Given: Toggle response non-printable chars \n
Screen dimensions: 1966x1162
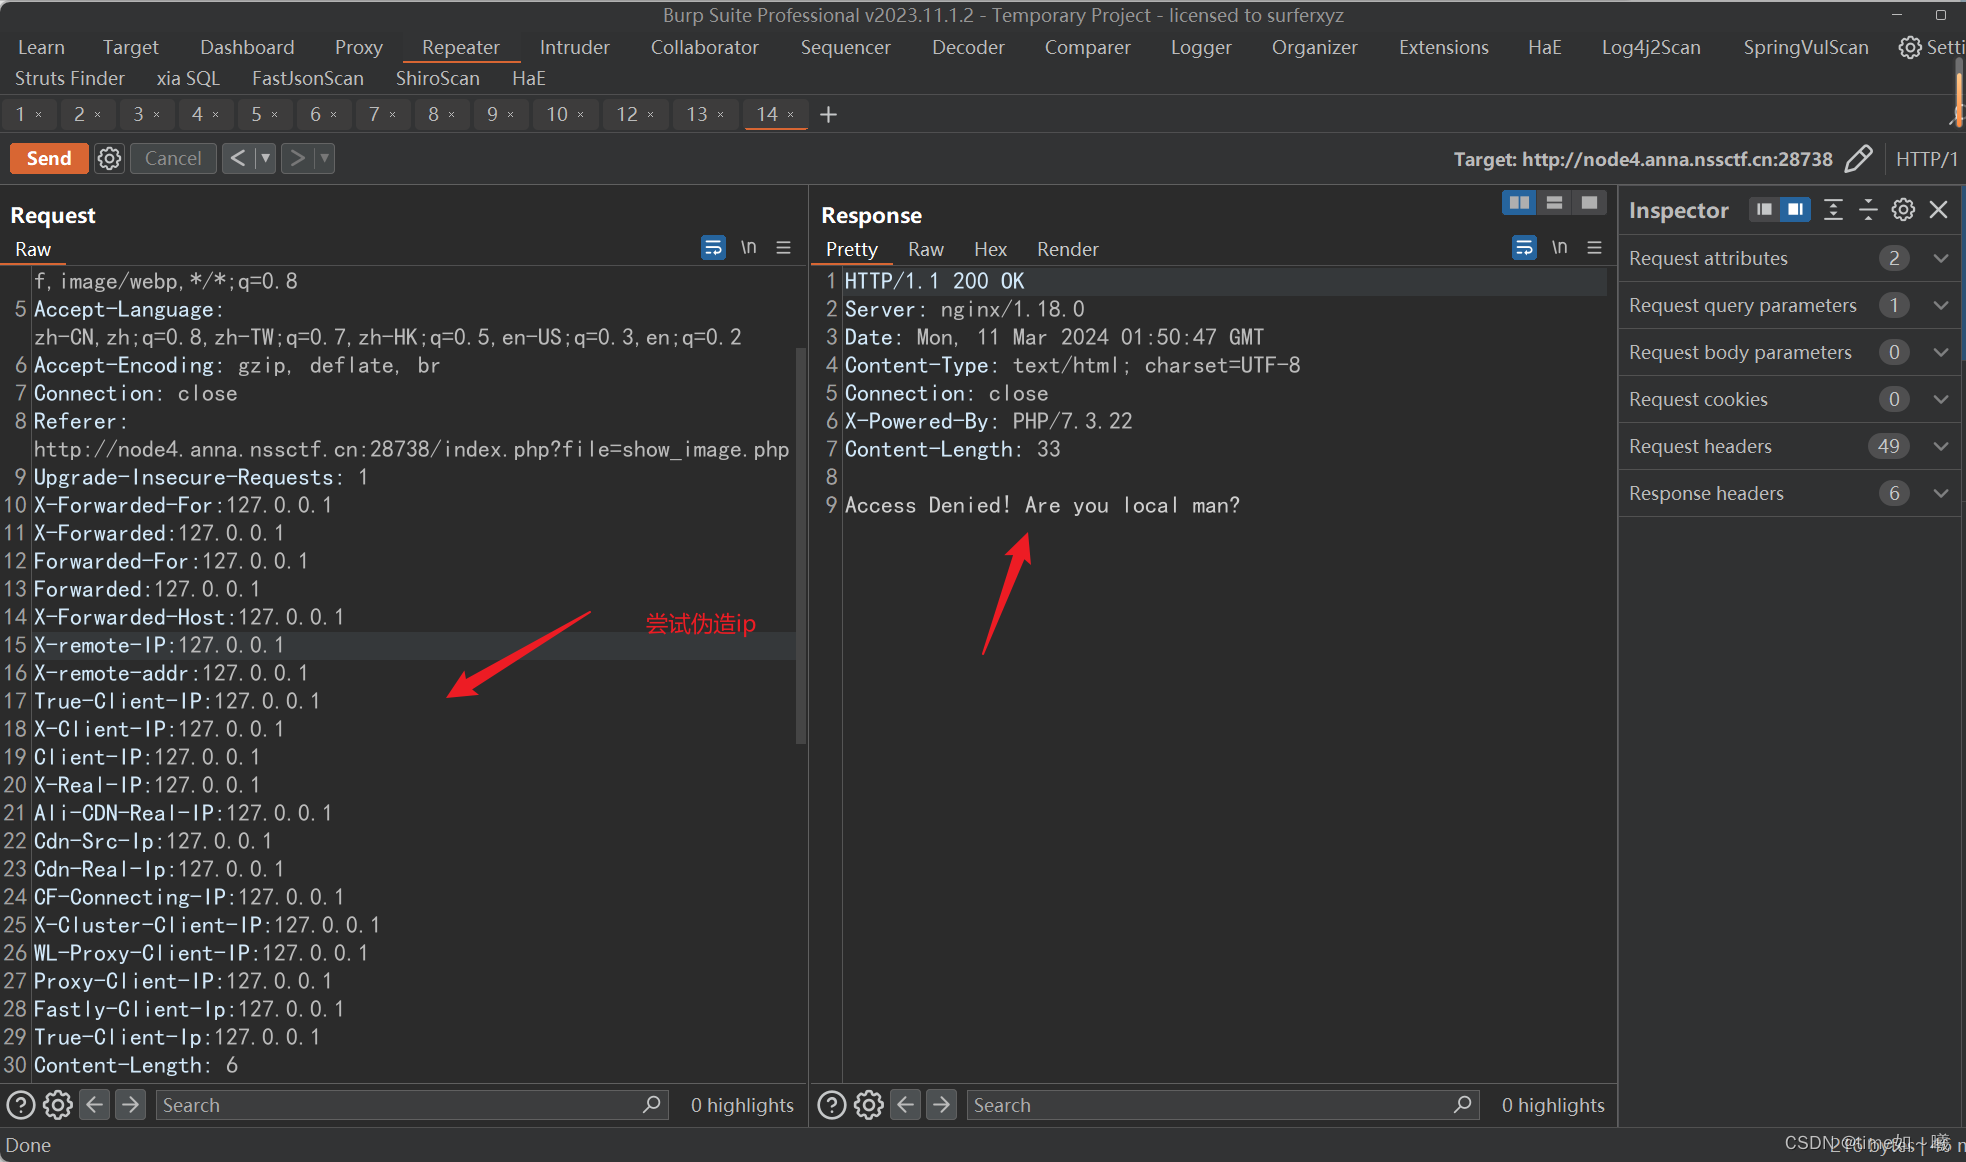Looking at the screenshot, I should [1559, 247].
